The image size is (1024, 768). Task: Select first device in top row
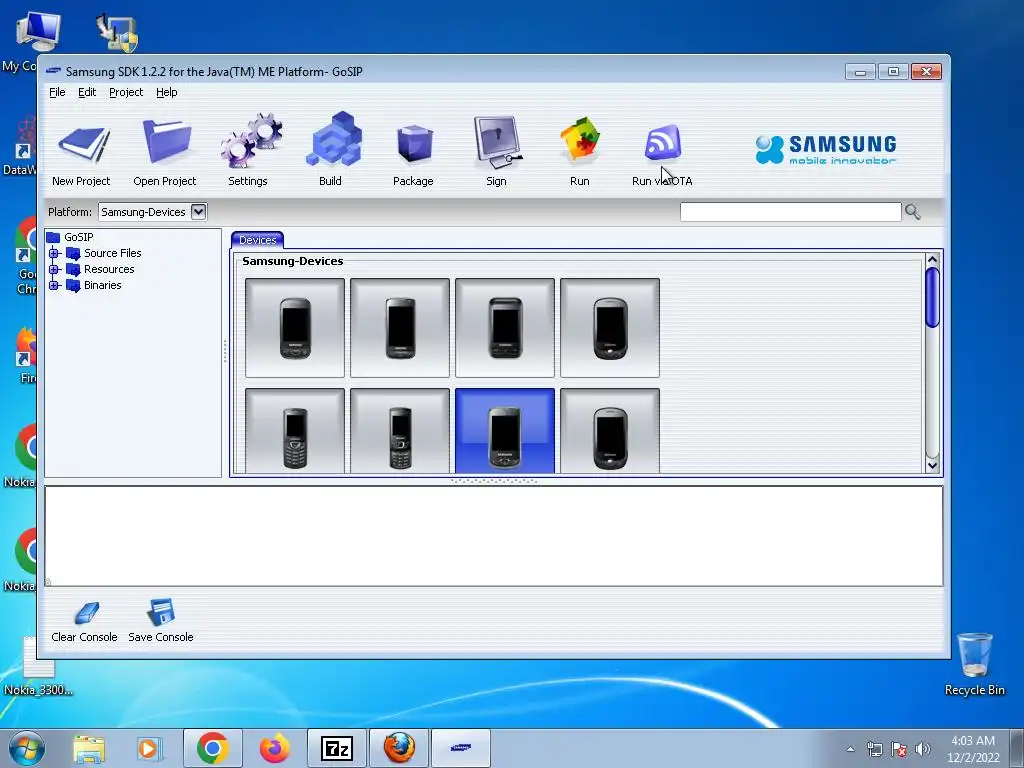(x=295, y=328)
